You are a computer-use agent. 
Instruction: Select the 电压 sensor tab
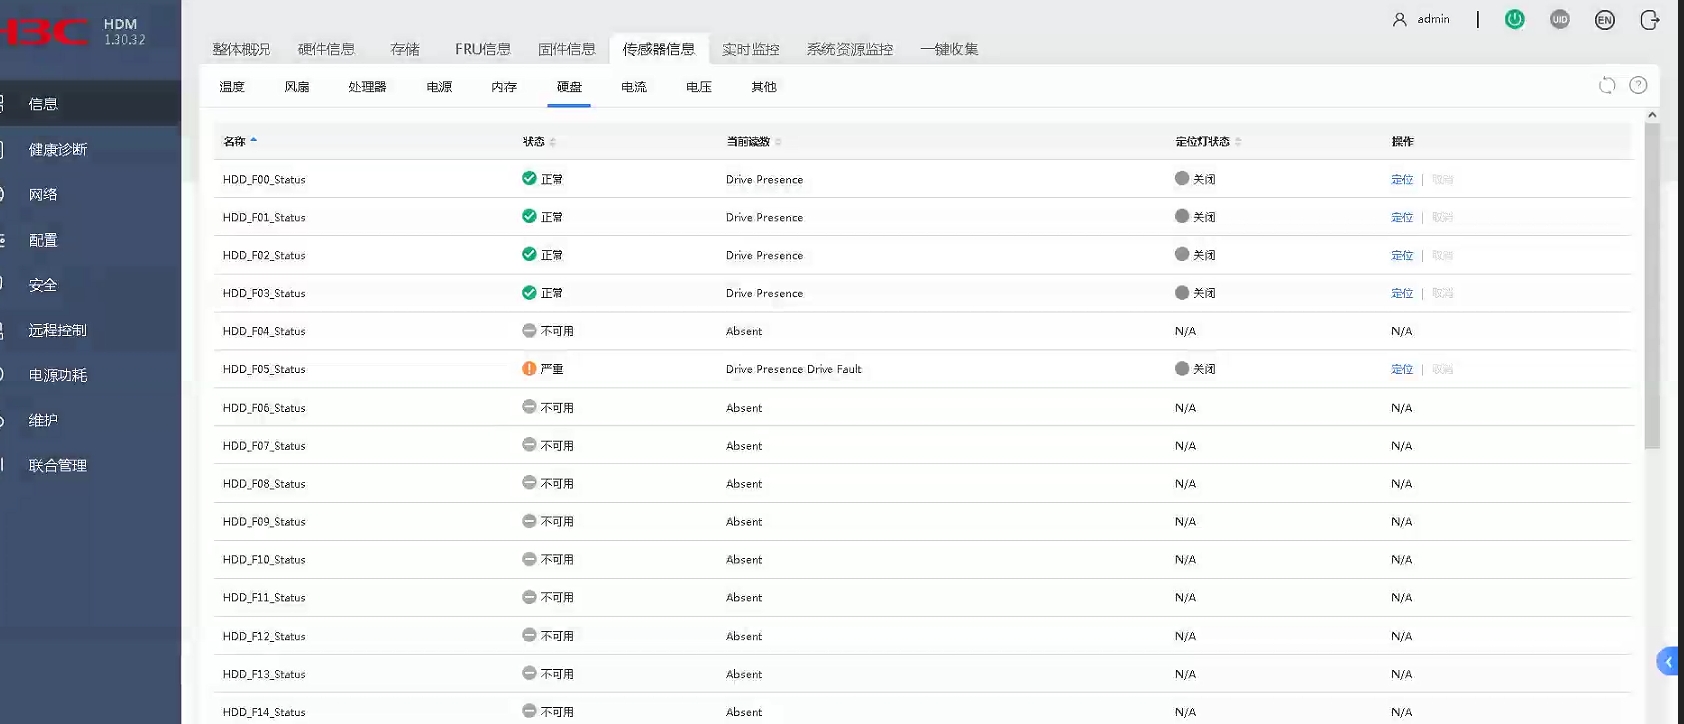tap(699, 87)
